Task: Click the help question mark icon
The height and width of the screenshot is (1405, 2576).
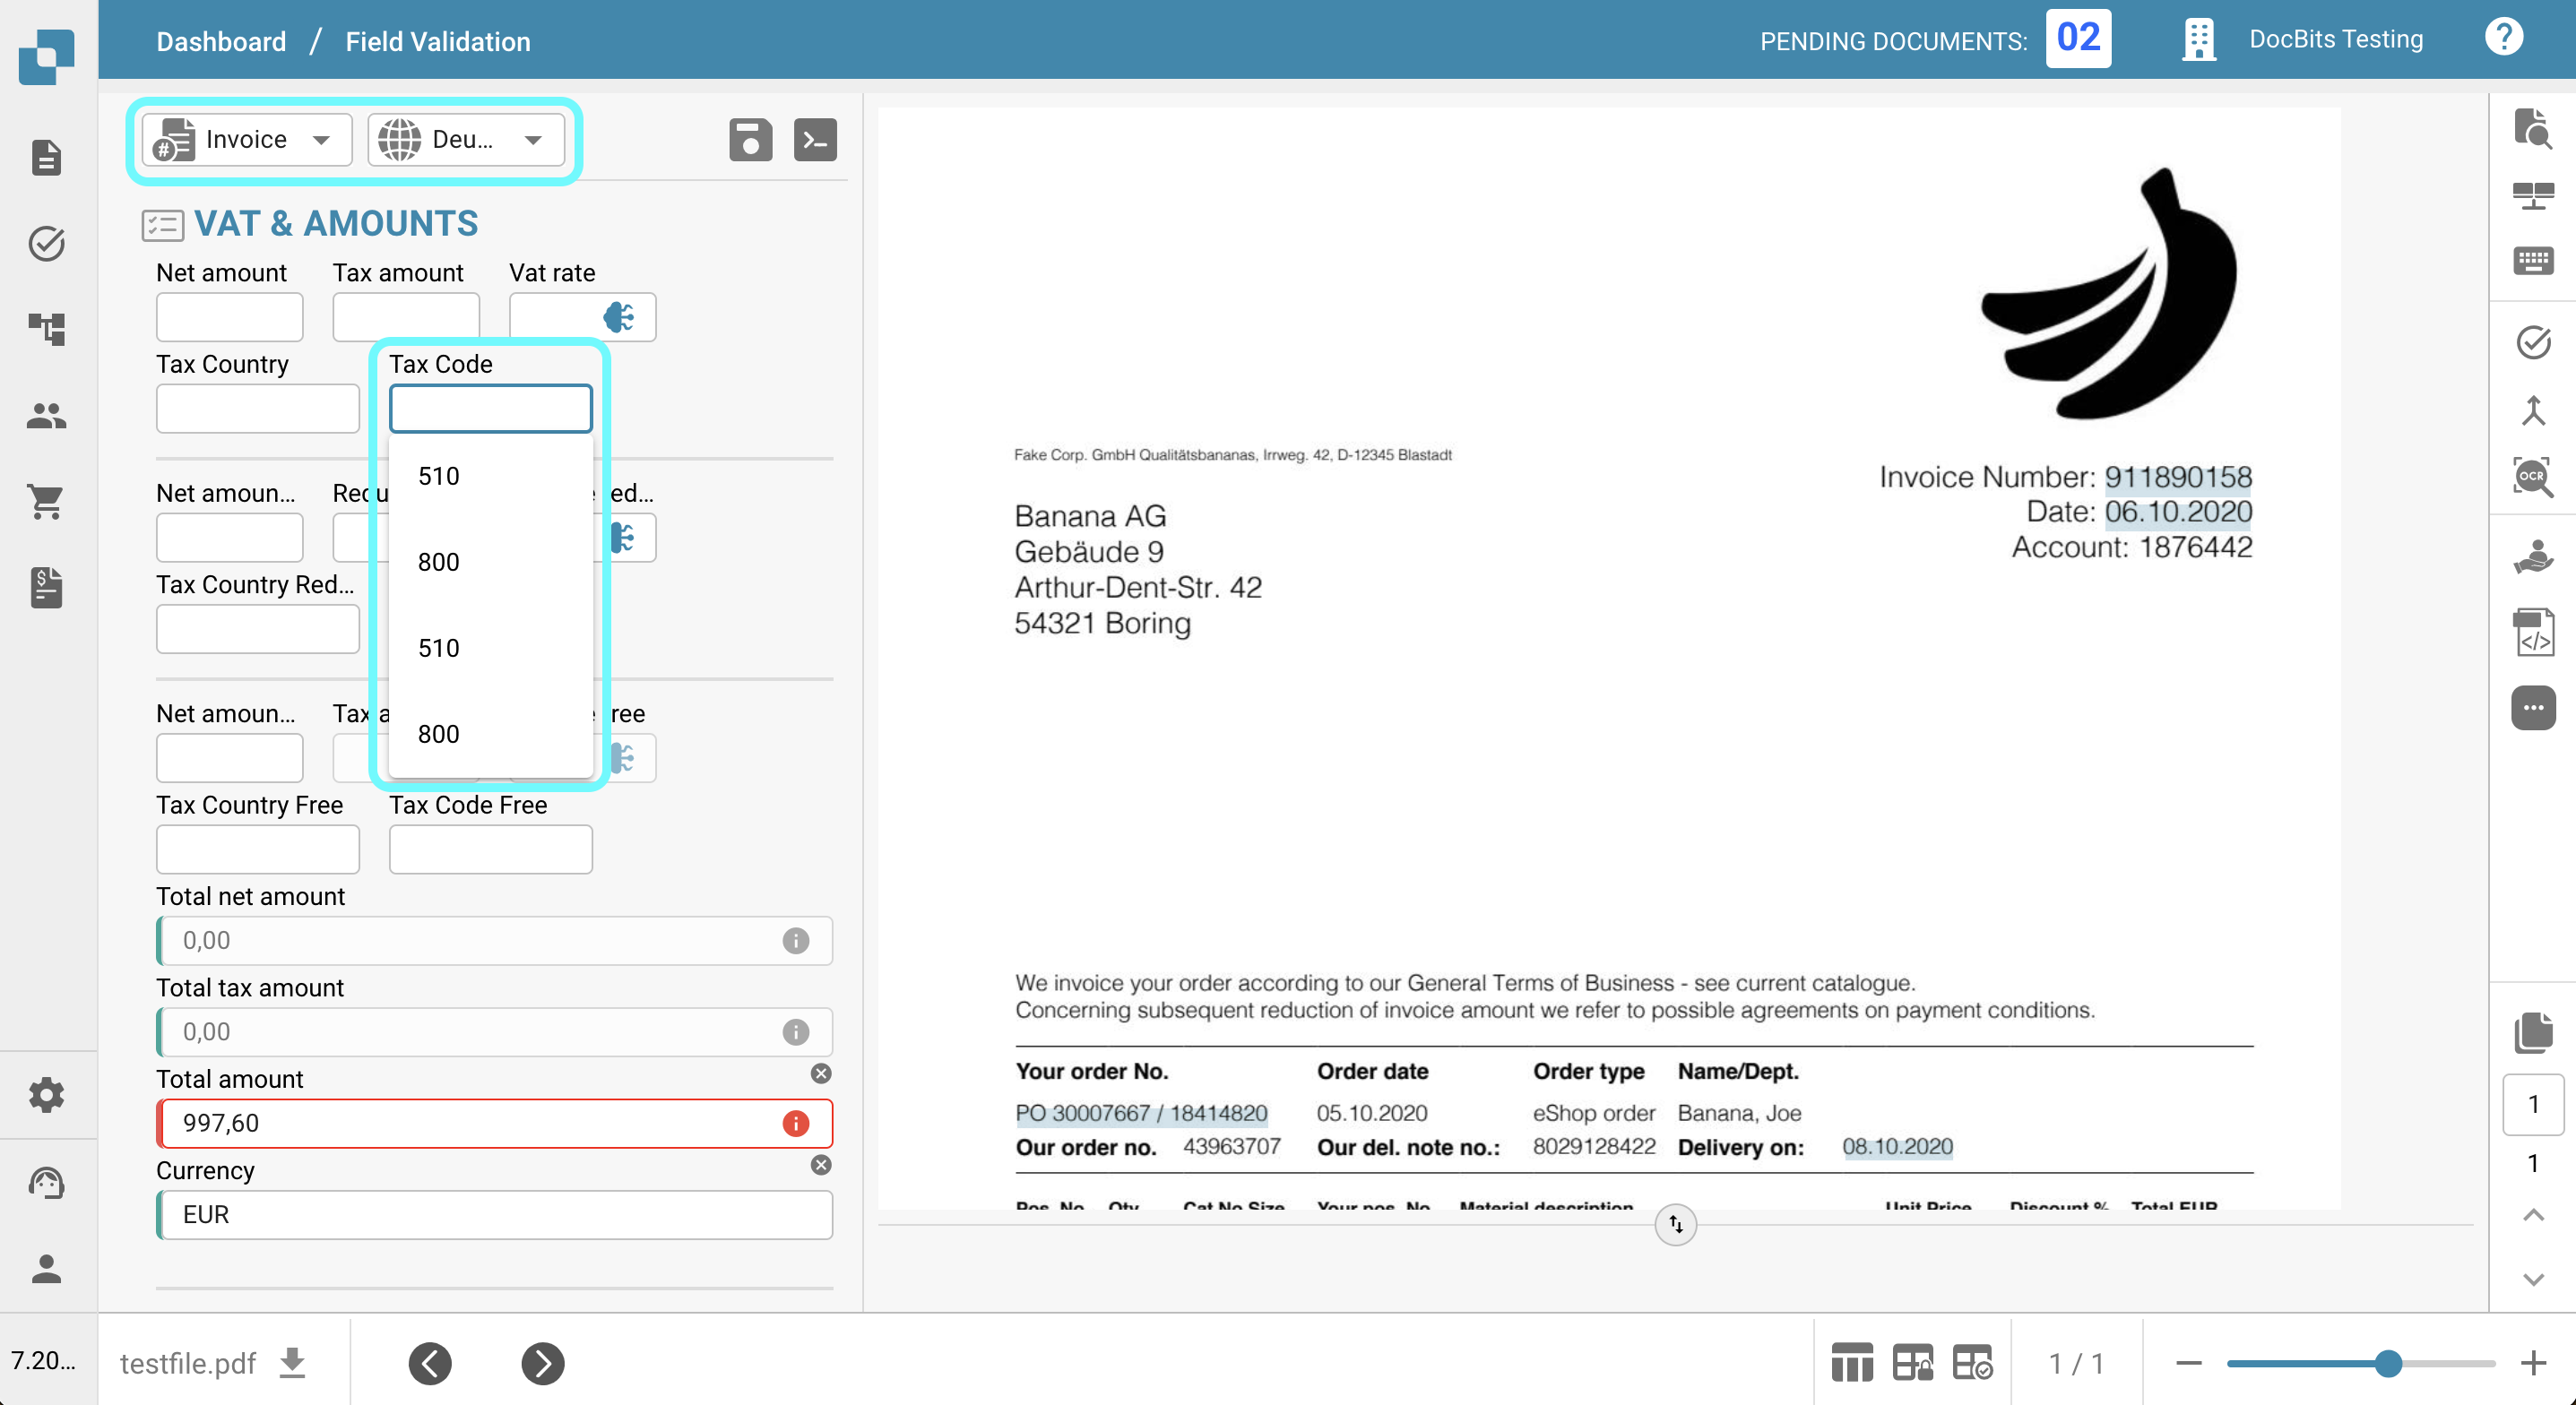Action: pos(2503,38)
